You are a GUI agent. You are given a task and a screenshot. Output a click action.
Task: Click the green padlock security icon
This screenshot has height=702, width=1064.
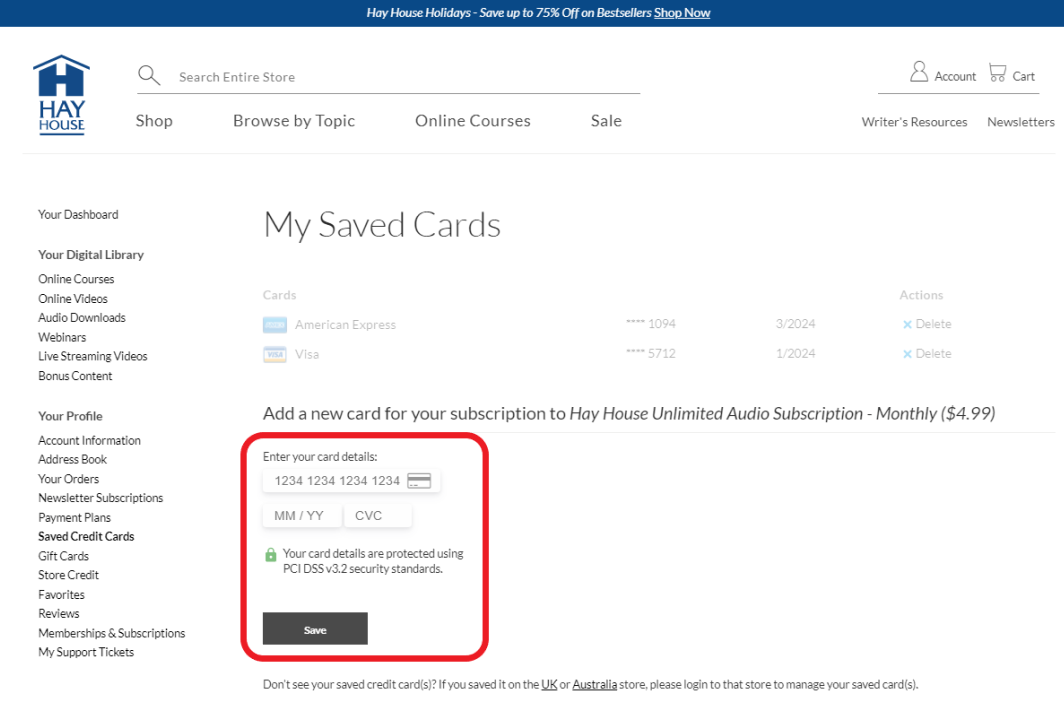(271, 555)
